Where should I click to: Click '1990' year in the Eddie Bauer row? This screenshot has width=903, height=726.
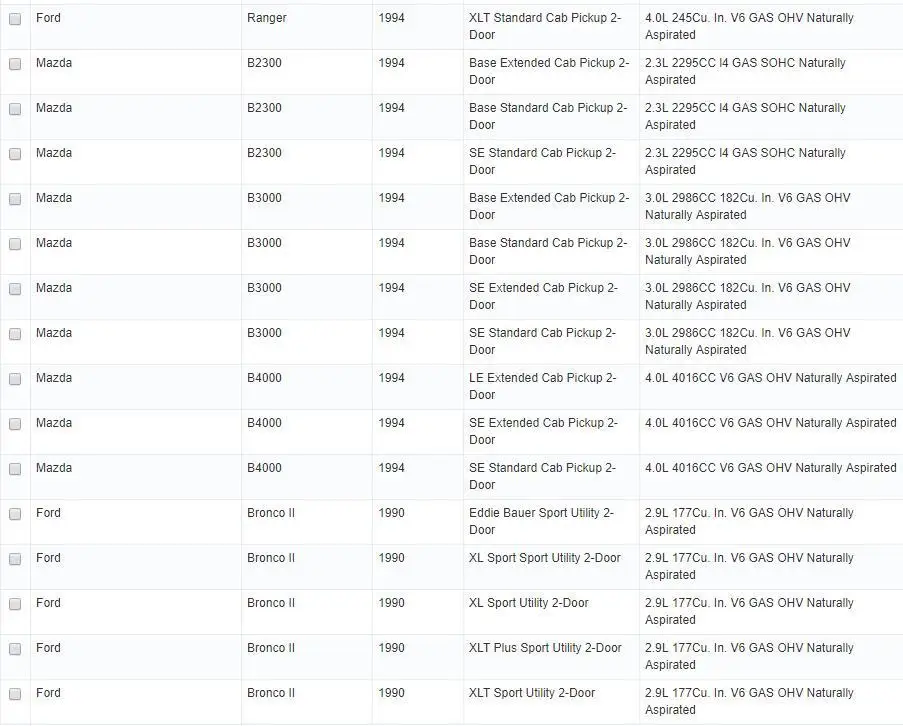pos(391,513)
